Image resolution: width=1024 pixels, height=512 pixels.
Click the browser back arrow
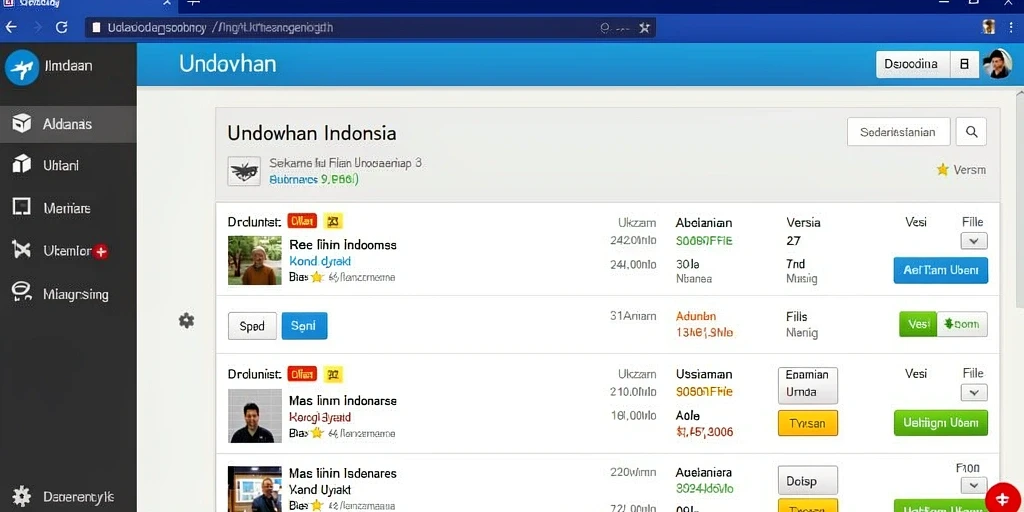(x=11, y=27)
